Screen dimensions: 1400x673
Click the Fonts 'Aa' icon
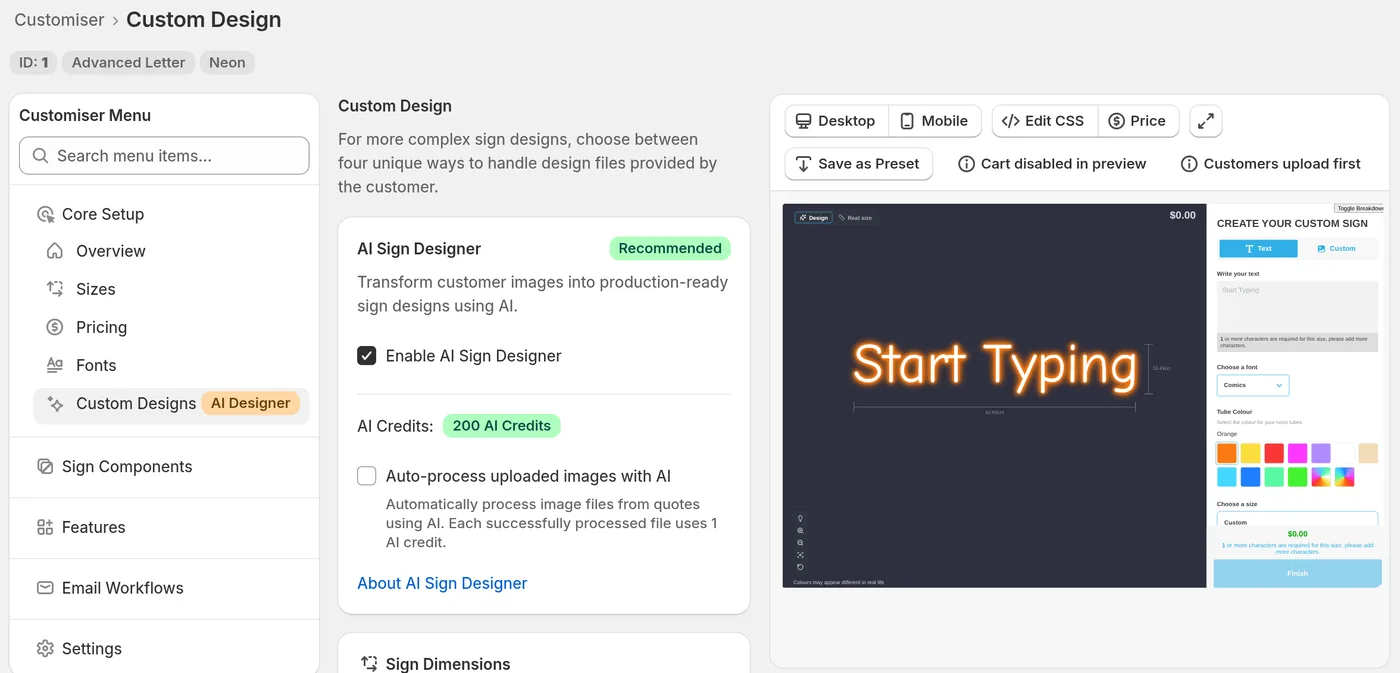click(55, 365)
